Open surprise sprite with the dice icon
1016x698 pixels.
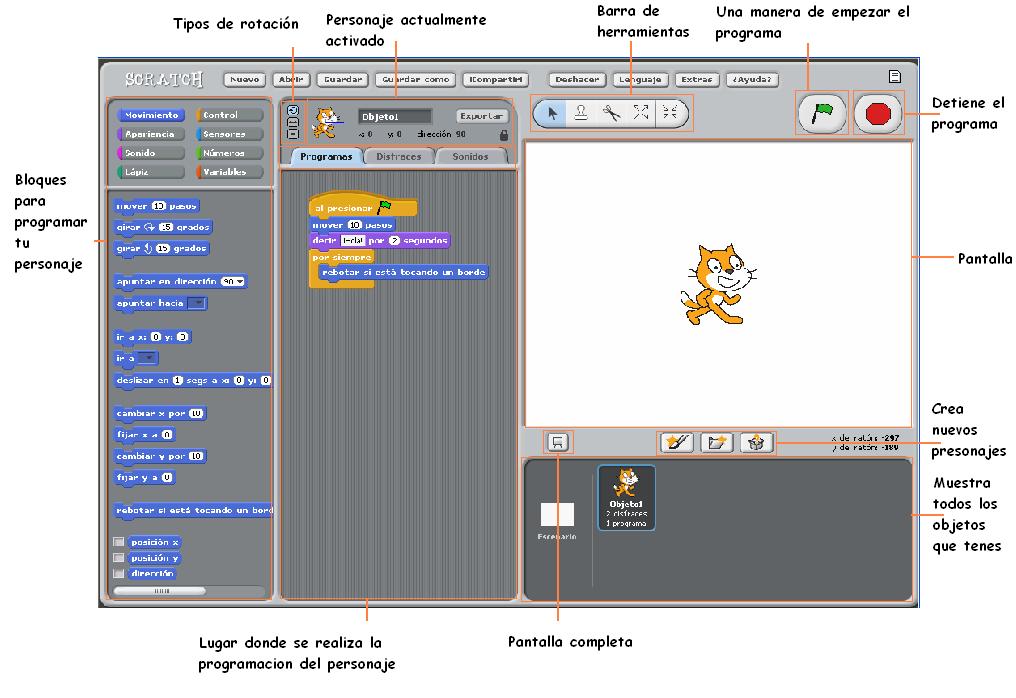pos(756,442)
